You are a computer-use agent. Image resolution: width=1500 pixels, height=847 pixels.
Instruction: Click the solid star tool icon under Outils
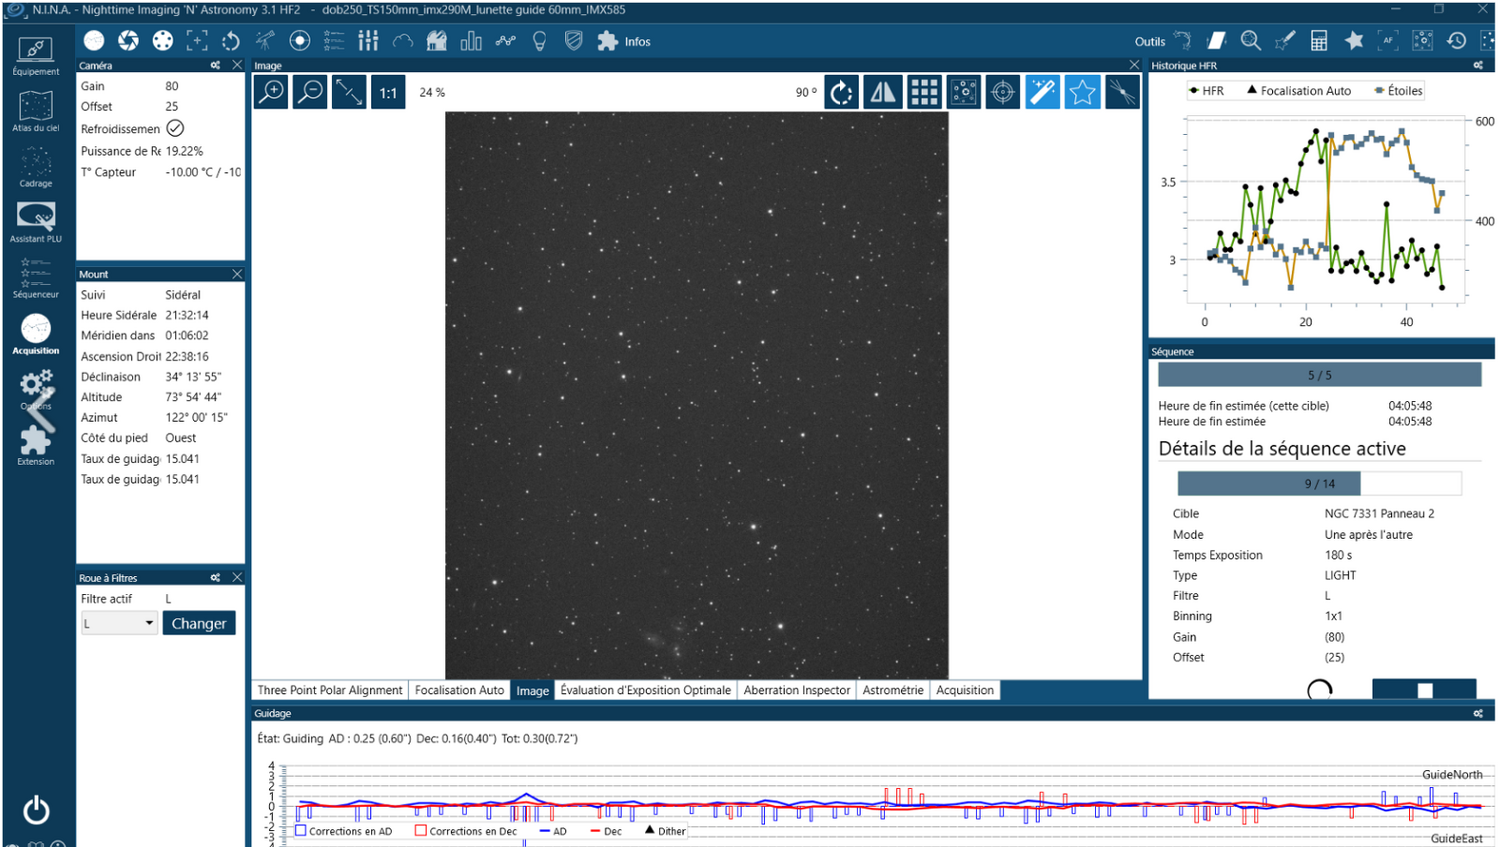tap(1353, 41)
